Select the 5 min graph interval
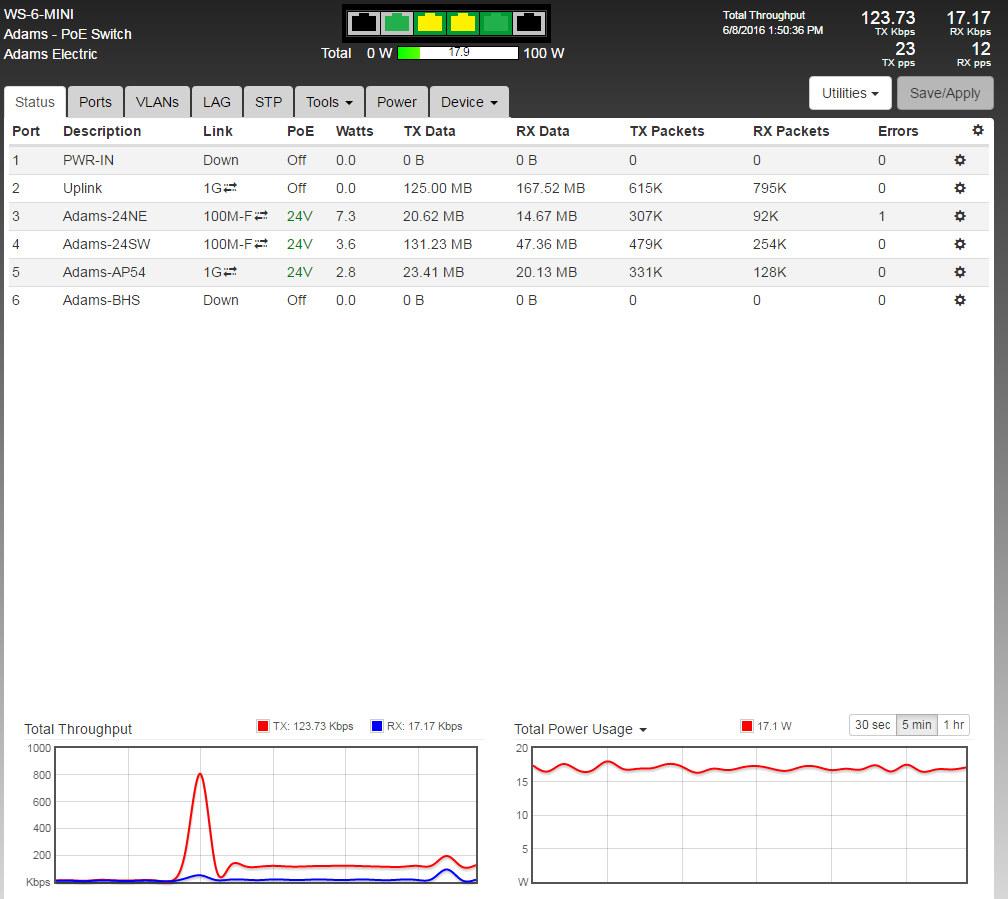 (x=916, y=725)
